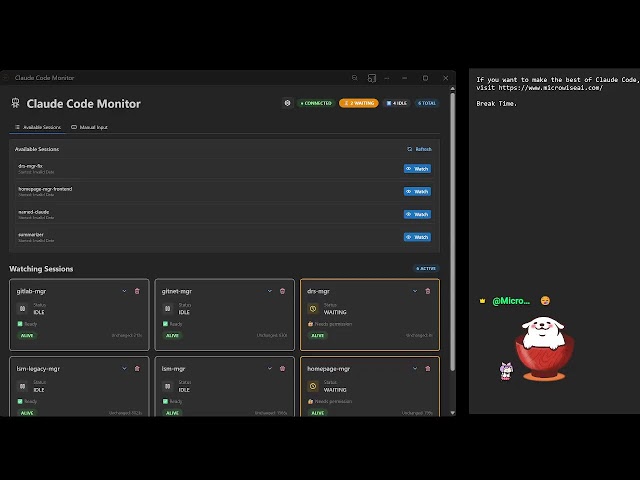Click the microwiseai.com URL in right panel

550,88
